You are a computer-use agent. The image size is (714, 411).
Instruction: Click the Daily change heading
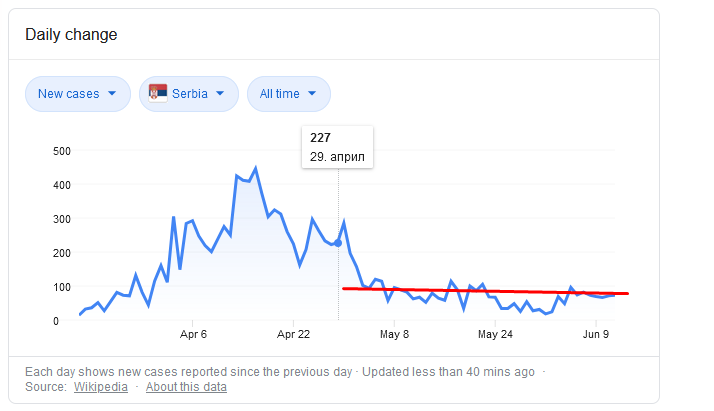coord(71,35)
